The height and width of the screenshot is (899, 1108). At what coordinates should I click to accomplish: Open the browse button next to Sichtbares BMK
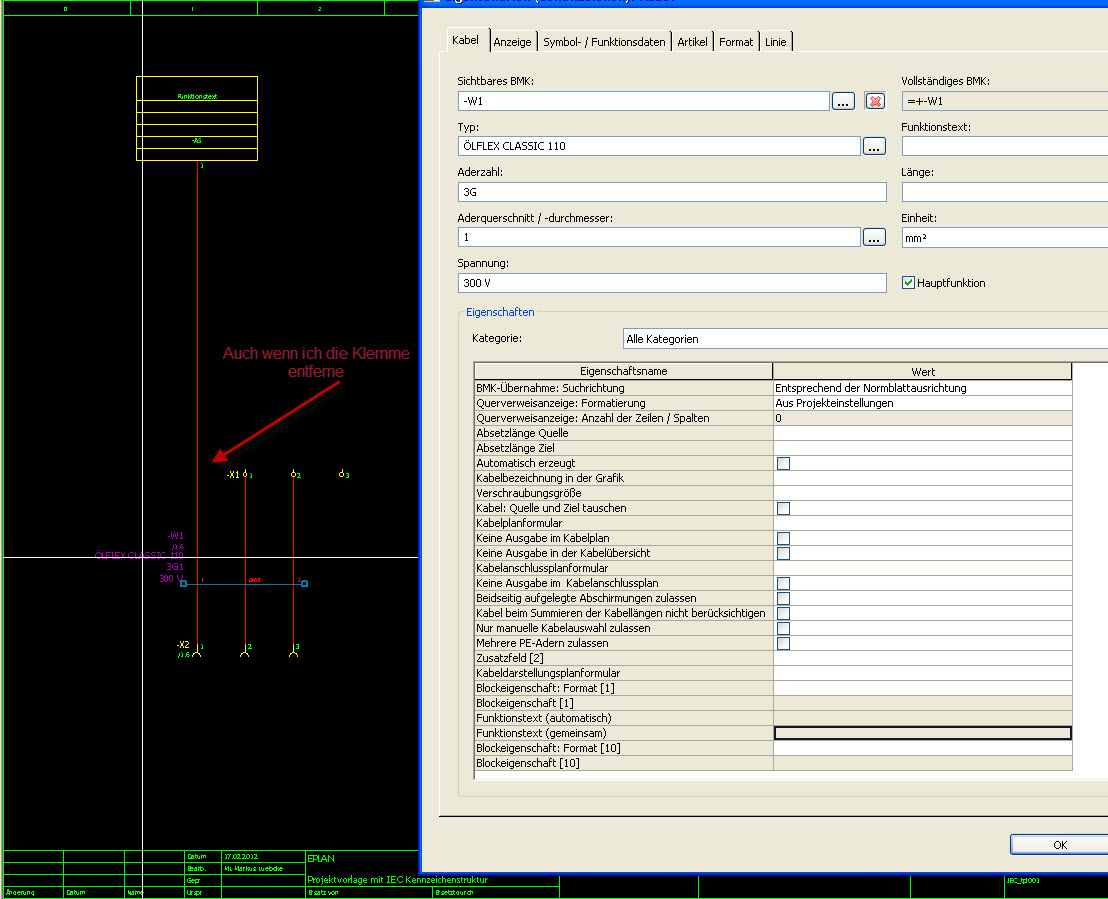[843, 101]
